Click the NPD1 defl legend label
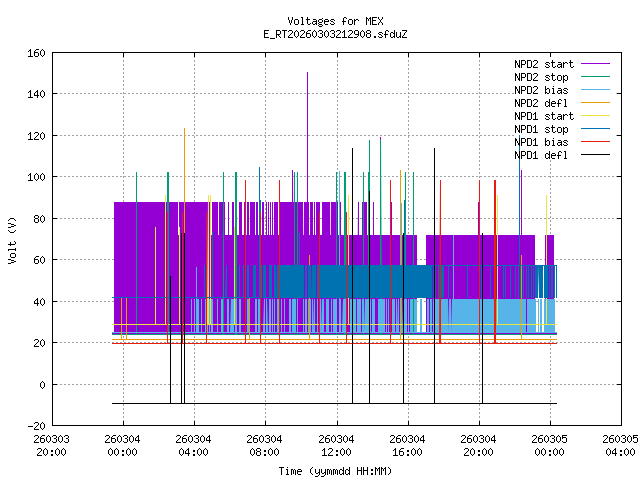640x480 pixels. 541,155
